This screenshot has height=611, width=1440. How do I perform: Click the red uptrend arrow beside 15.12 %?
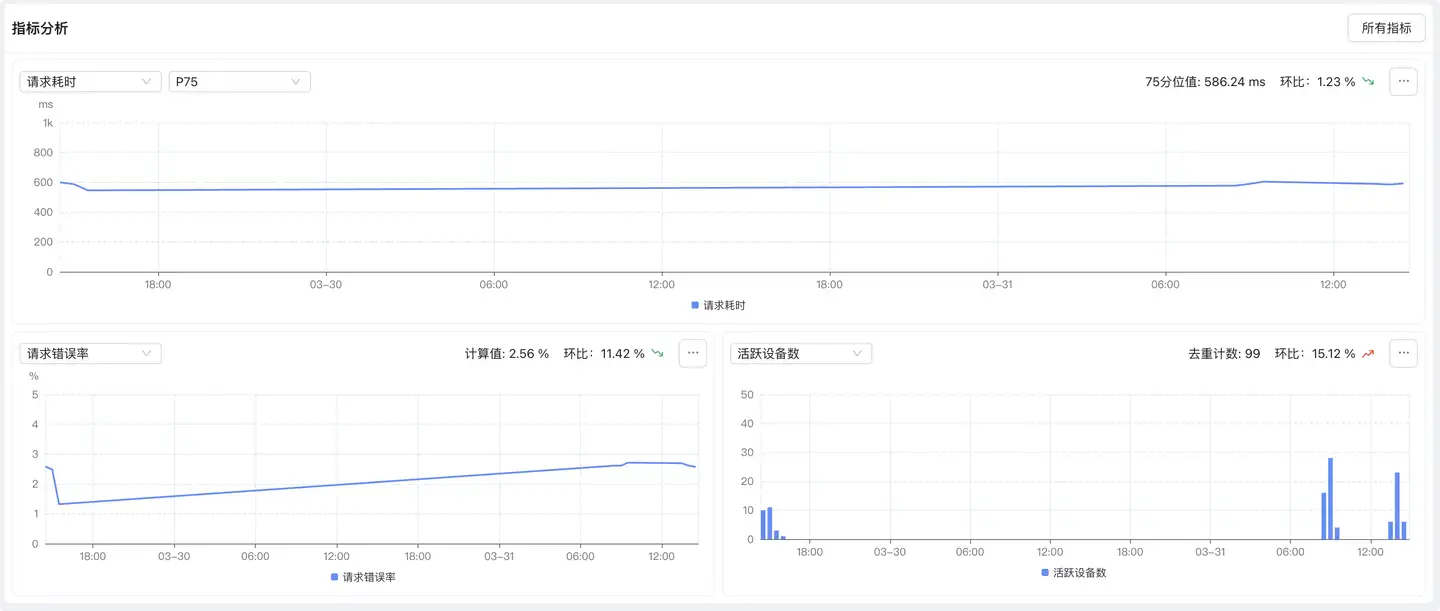pyautogui.click(x=1368, y=353)
